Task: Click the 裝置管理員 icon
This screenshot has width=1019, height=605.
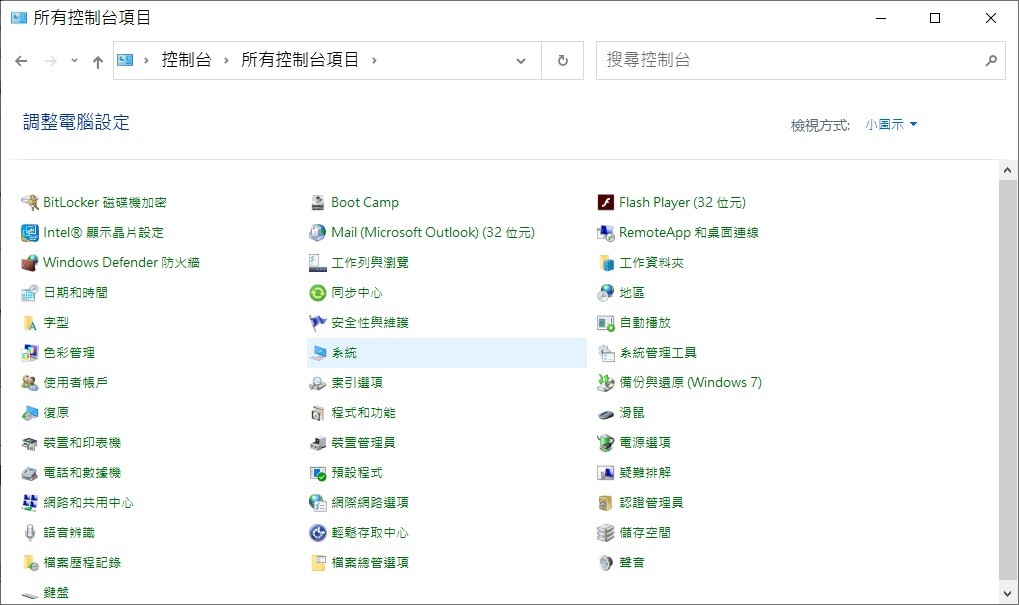Action: (318, 443)
